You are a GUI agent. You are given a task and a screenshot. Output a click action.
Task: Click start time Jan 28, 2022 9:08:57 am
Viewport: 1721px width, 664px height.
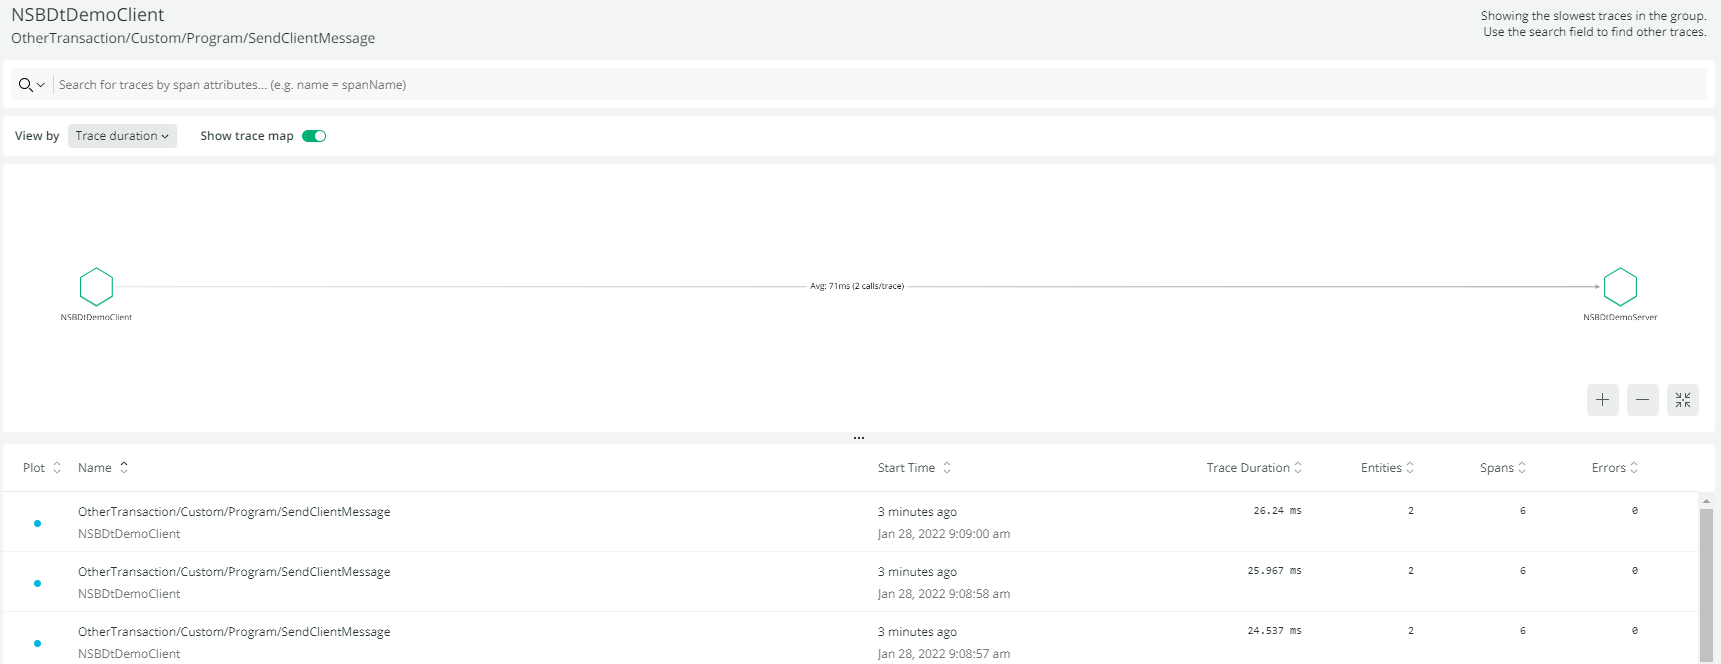[944, 654]
